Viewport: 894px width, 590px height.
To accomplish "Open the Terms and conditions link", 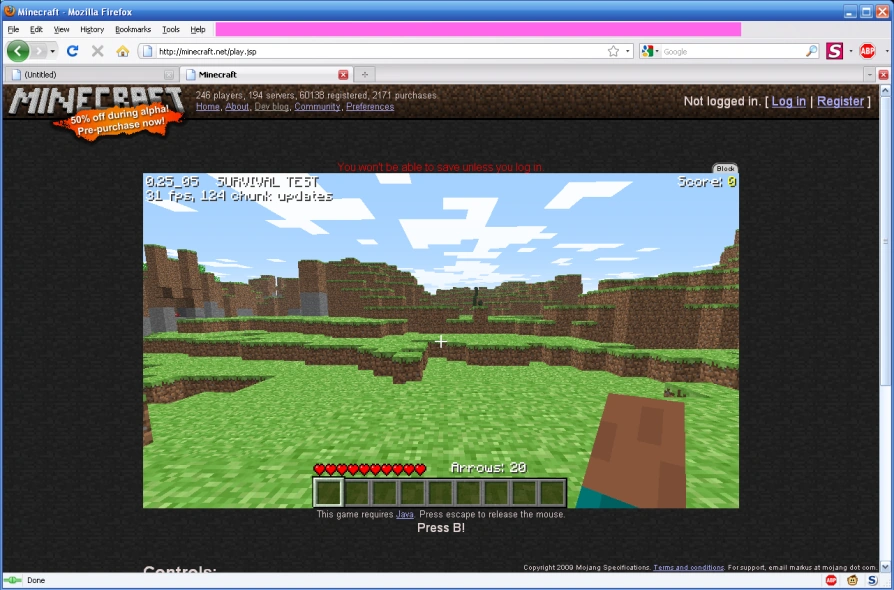I will pyautogui.click(x=689, y=568).
